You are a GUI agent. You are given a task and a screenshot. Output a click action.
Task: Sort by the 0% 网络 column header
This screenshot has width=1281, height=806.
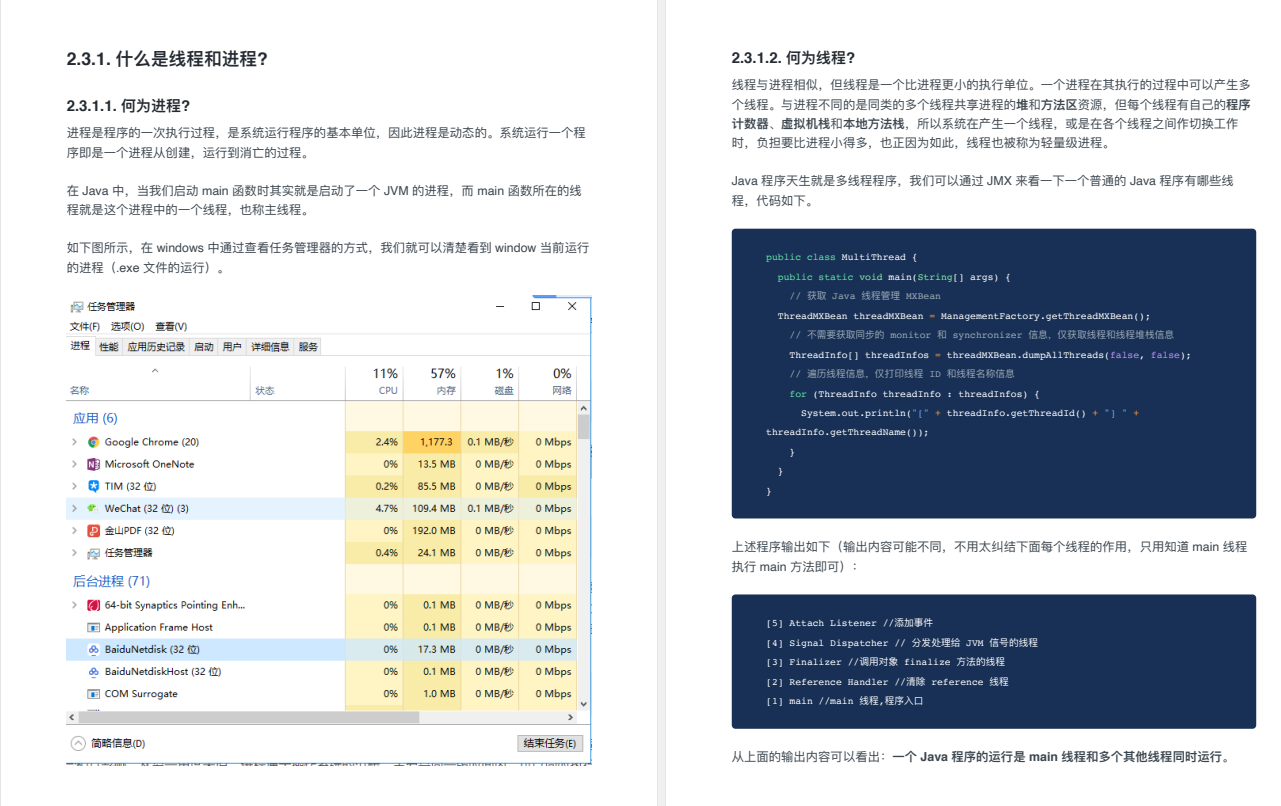pyautogui.click(x=547, y=381)
